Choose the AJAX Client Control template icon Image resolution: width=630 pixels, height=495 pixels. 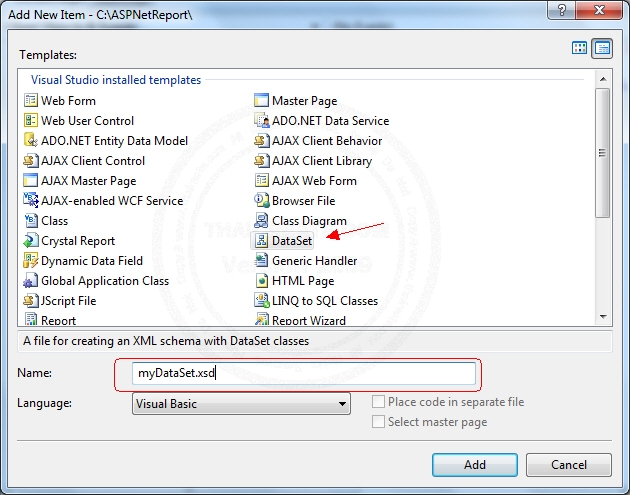(31, 160)
